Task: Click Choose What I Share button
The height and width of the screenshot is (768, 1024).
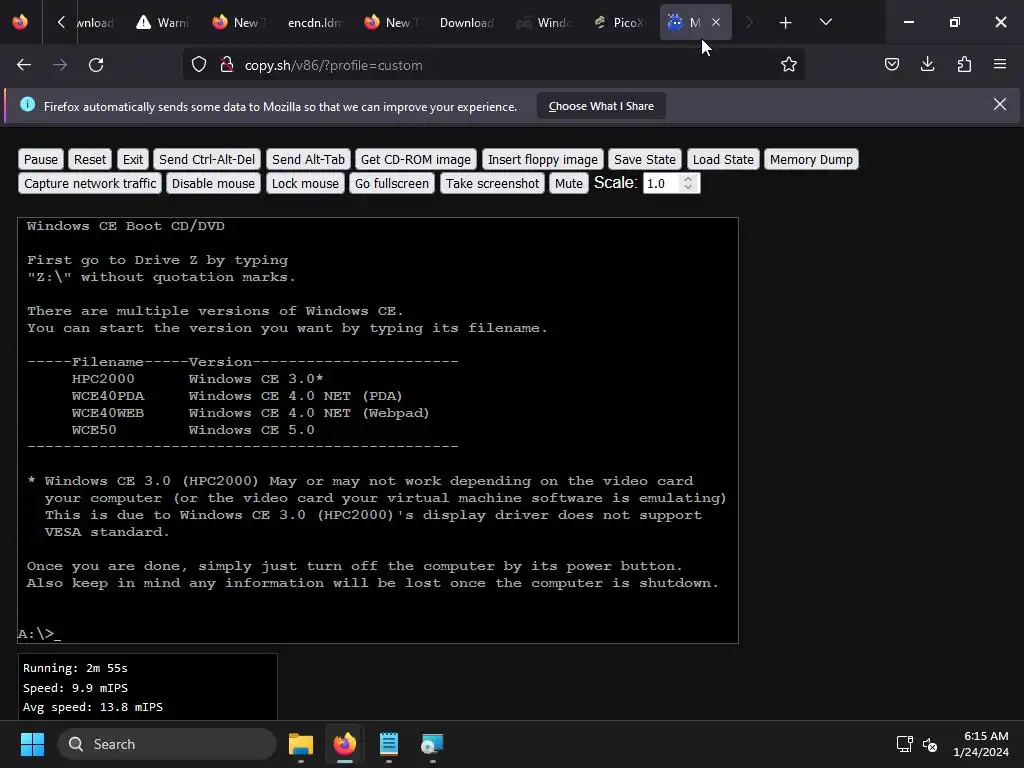Action: (x=601, y=106)
